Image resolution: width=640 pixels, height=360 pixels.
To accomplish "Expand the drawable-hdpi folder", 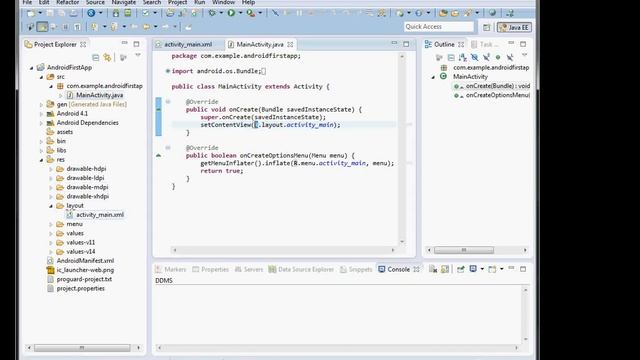I will pos(51,169).
